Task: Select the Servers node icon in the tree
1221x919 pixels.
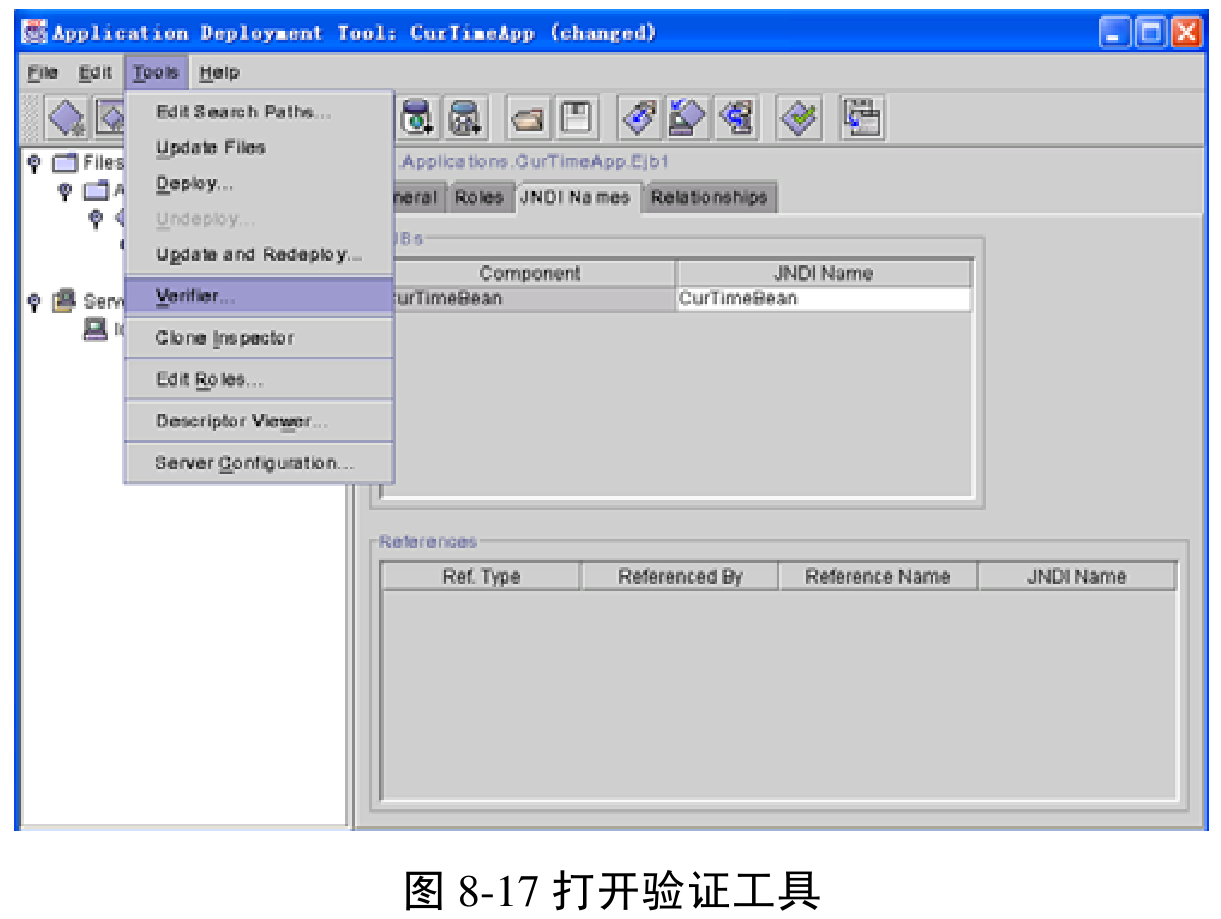Action: pyautogui.click(x=65, y=299)
